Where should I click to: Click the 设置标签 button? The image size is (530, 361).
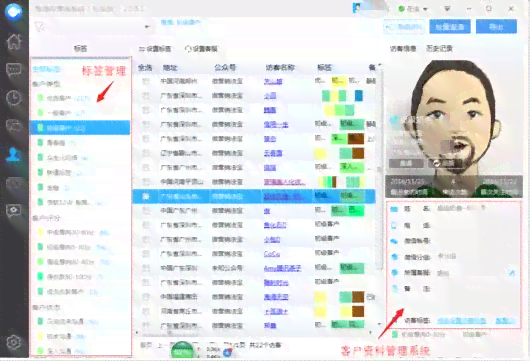[x=155, y=49]
